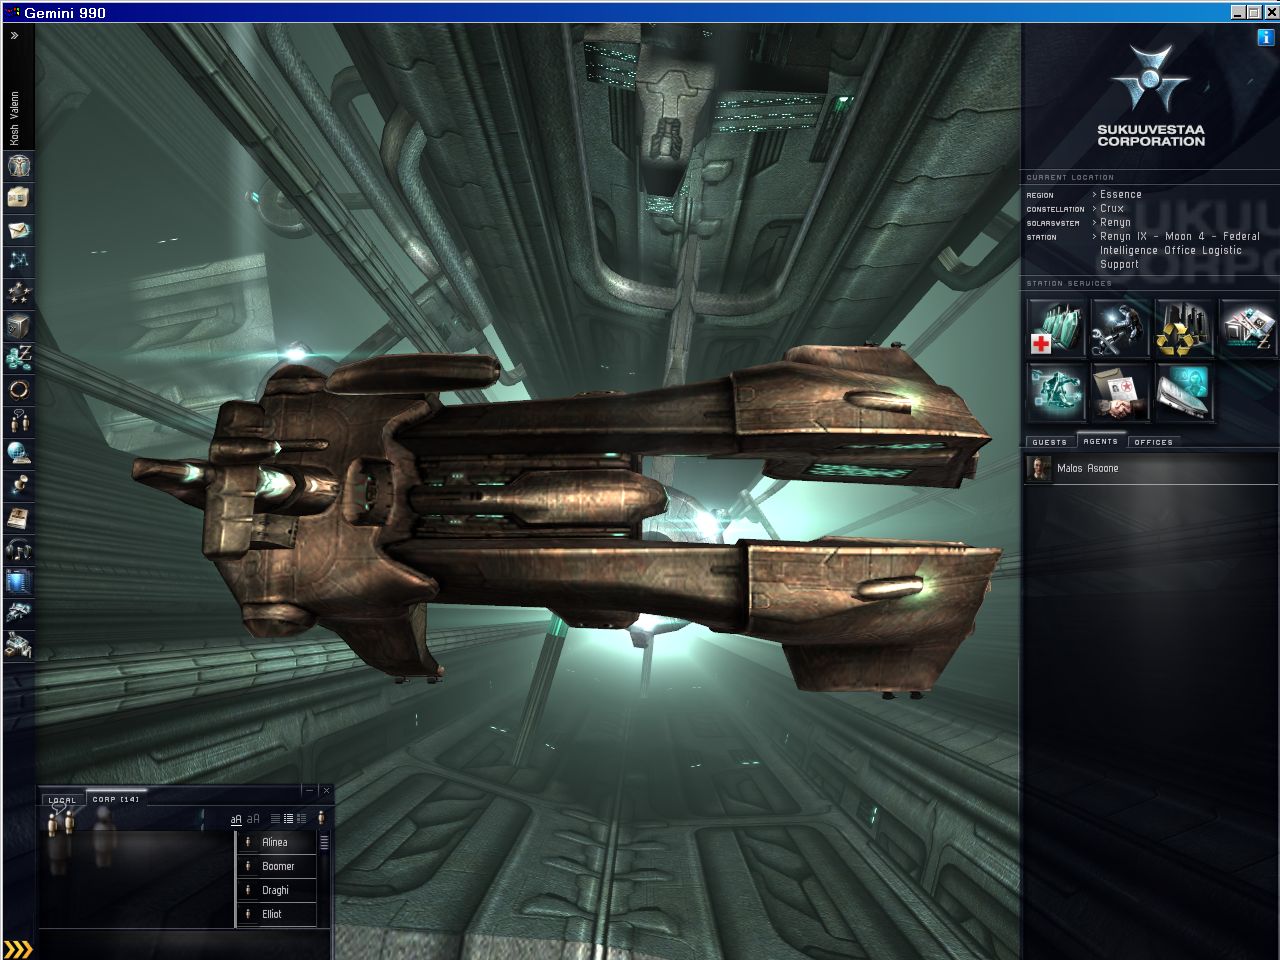Click the Sukuuvestaa Corporation logo
Screen dimensions: 1280x960
pyautogui.click(x=1150, y=97)
